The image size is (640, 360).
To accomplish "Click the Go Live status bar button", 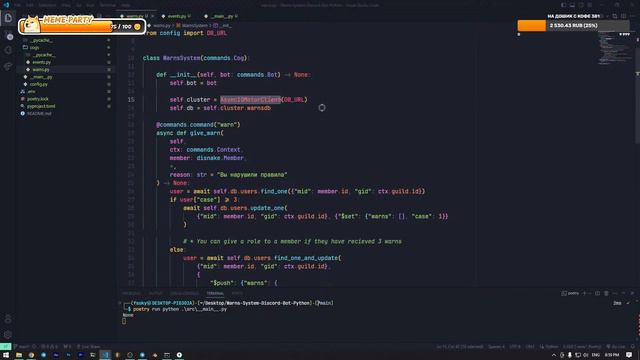I will (x=616, y=347).
